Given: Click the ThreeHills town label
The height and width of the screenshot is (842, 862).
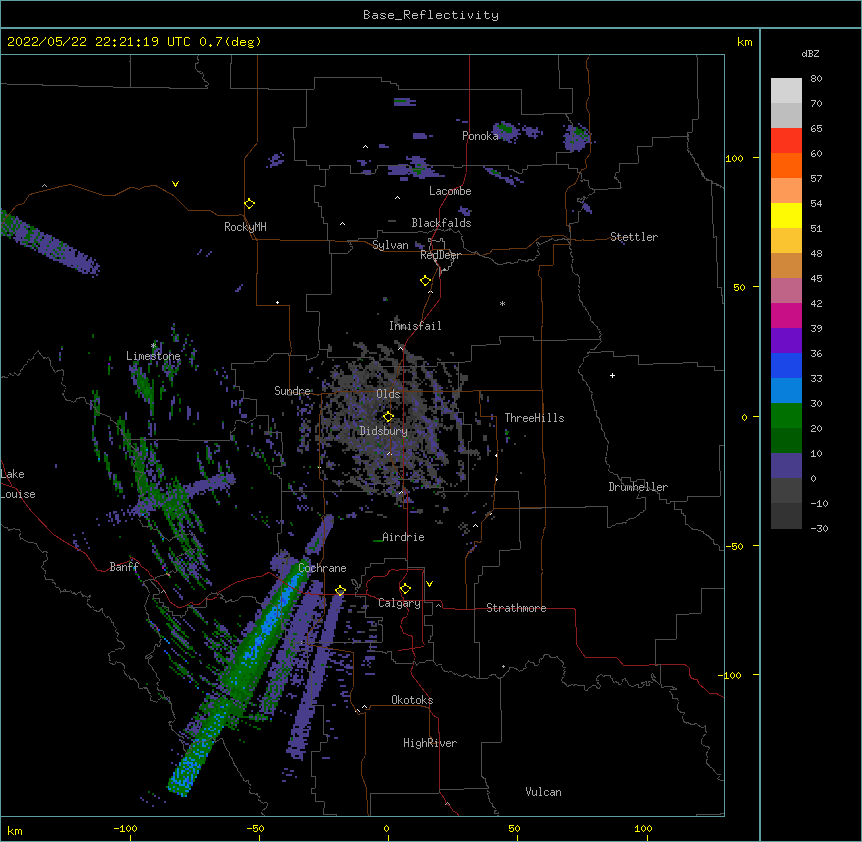Looking at the screenshot, I should point(534,418).
